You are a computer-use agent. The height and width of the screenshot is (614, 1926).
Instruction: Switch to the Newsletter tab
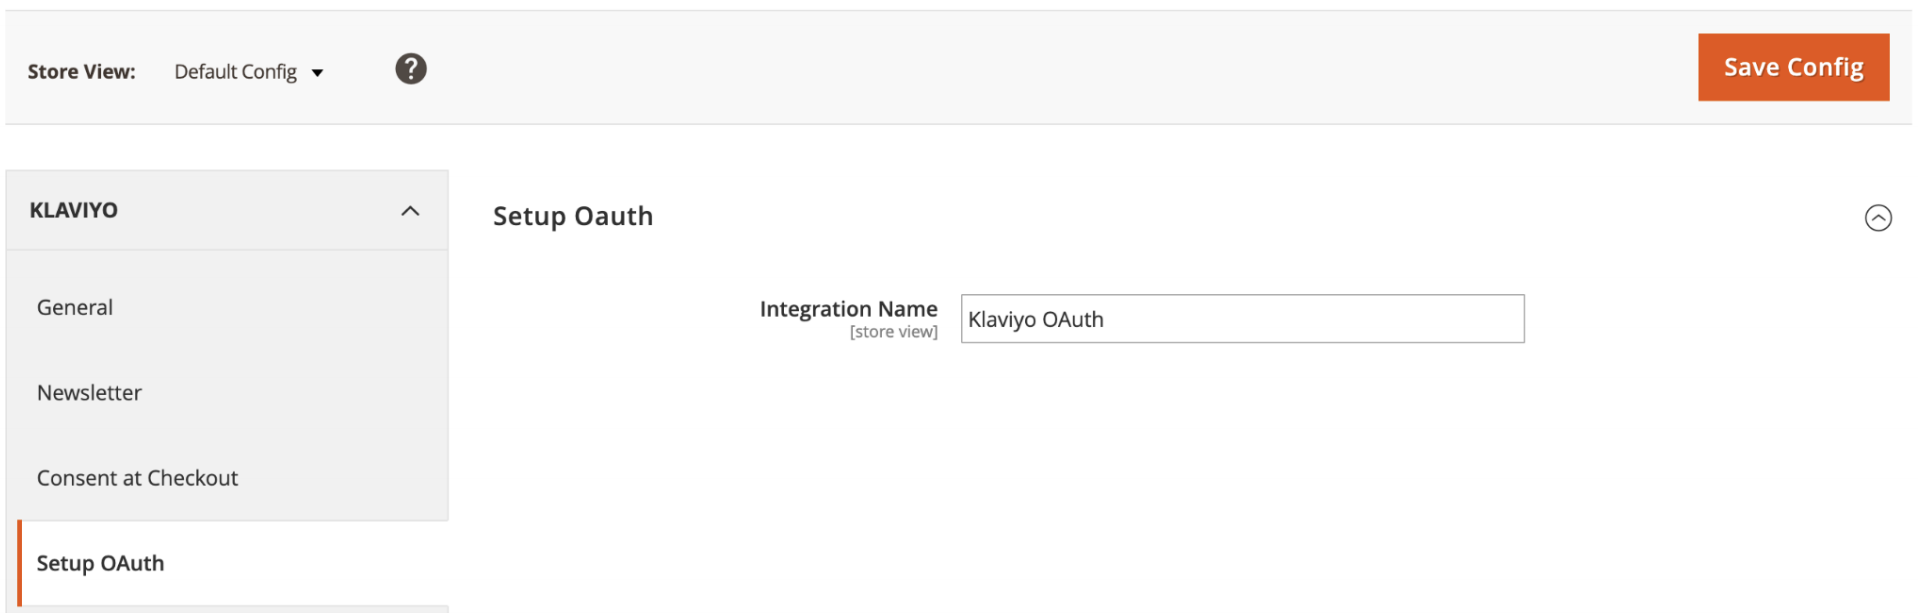[x=89, y=393]
